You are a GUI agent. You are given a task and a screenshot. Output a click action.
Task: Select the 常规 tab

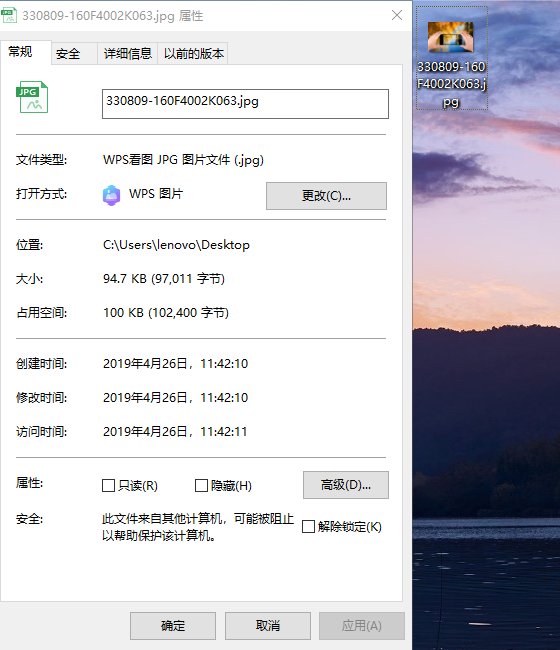click(26, 52)
